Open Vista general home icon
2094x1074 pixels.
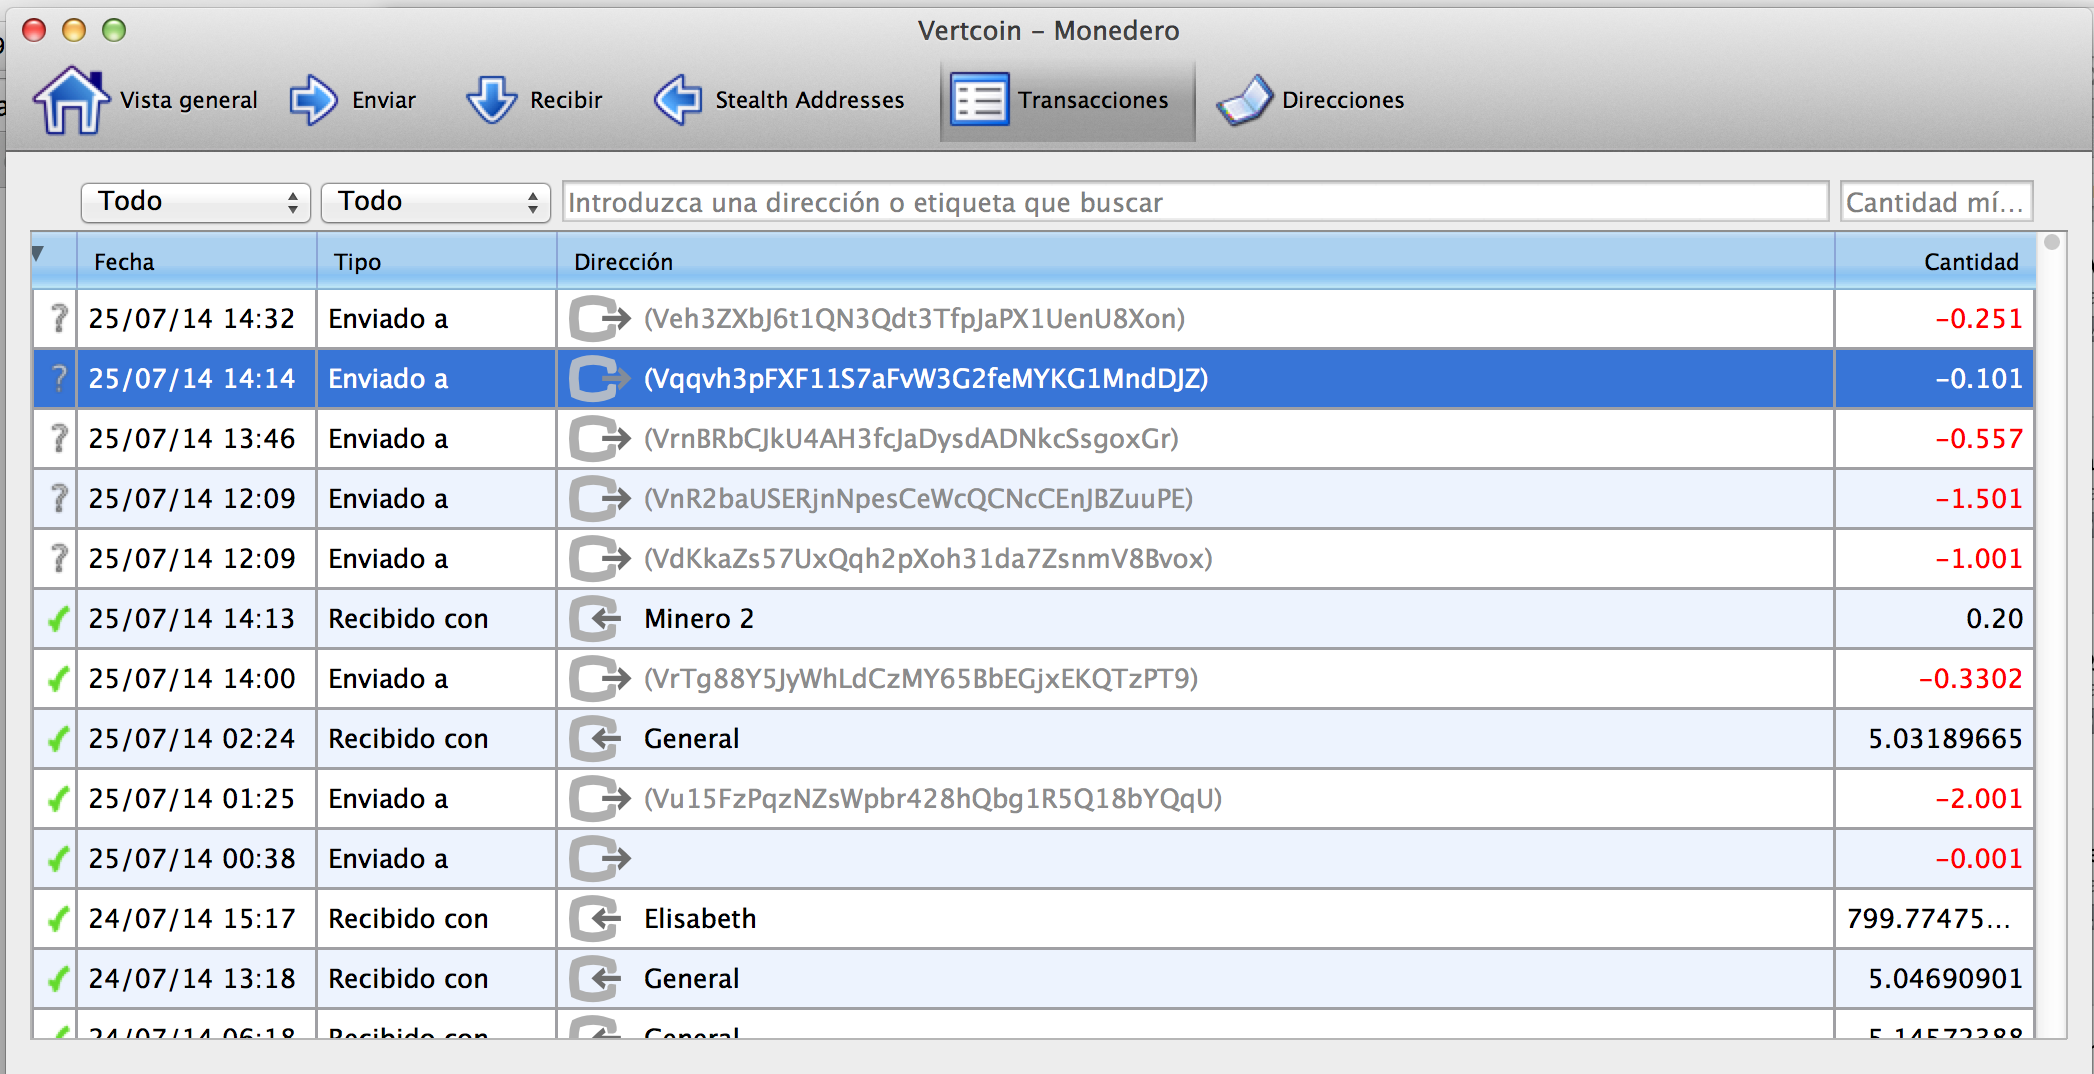pos(71,100)
